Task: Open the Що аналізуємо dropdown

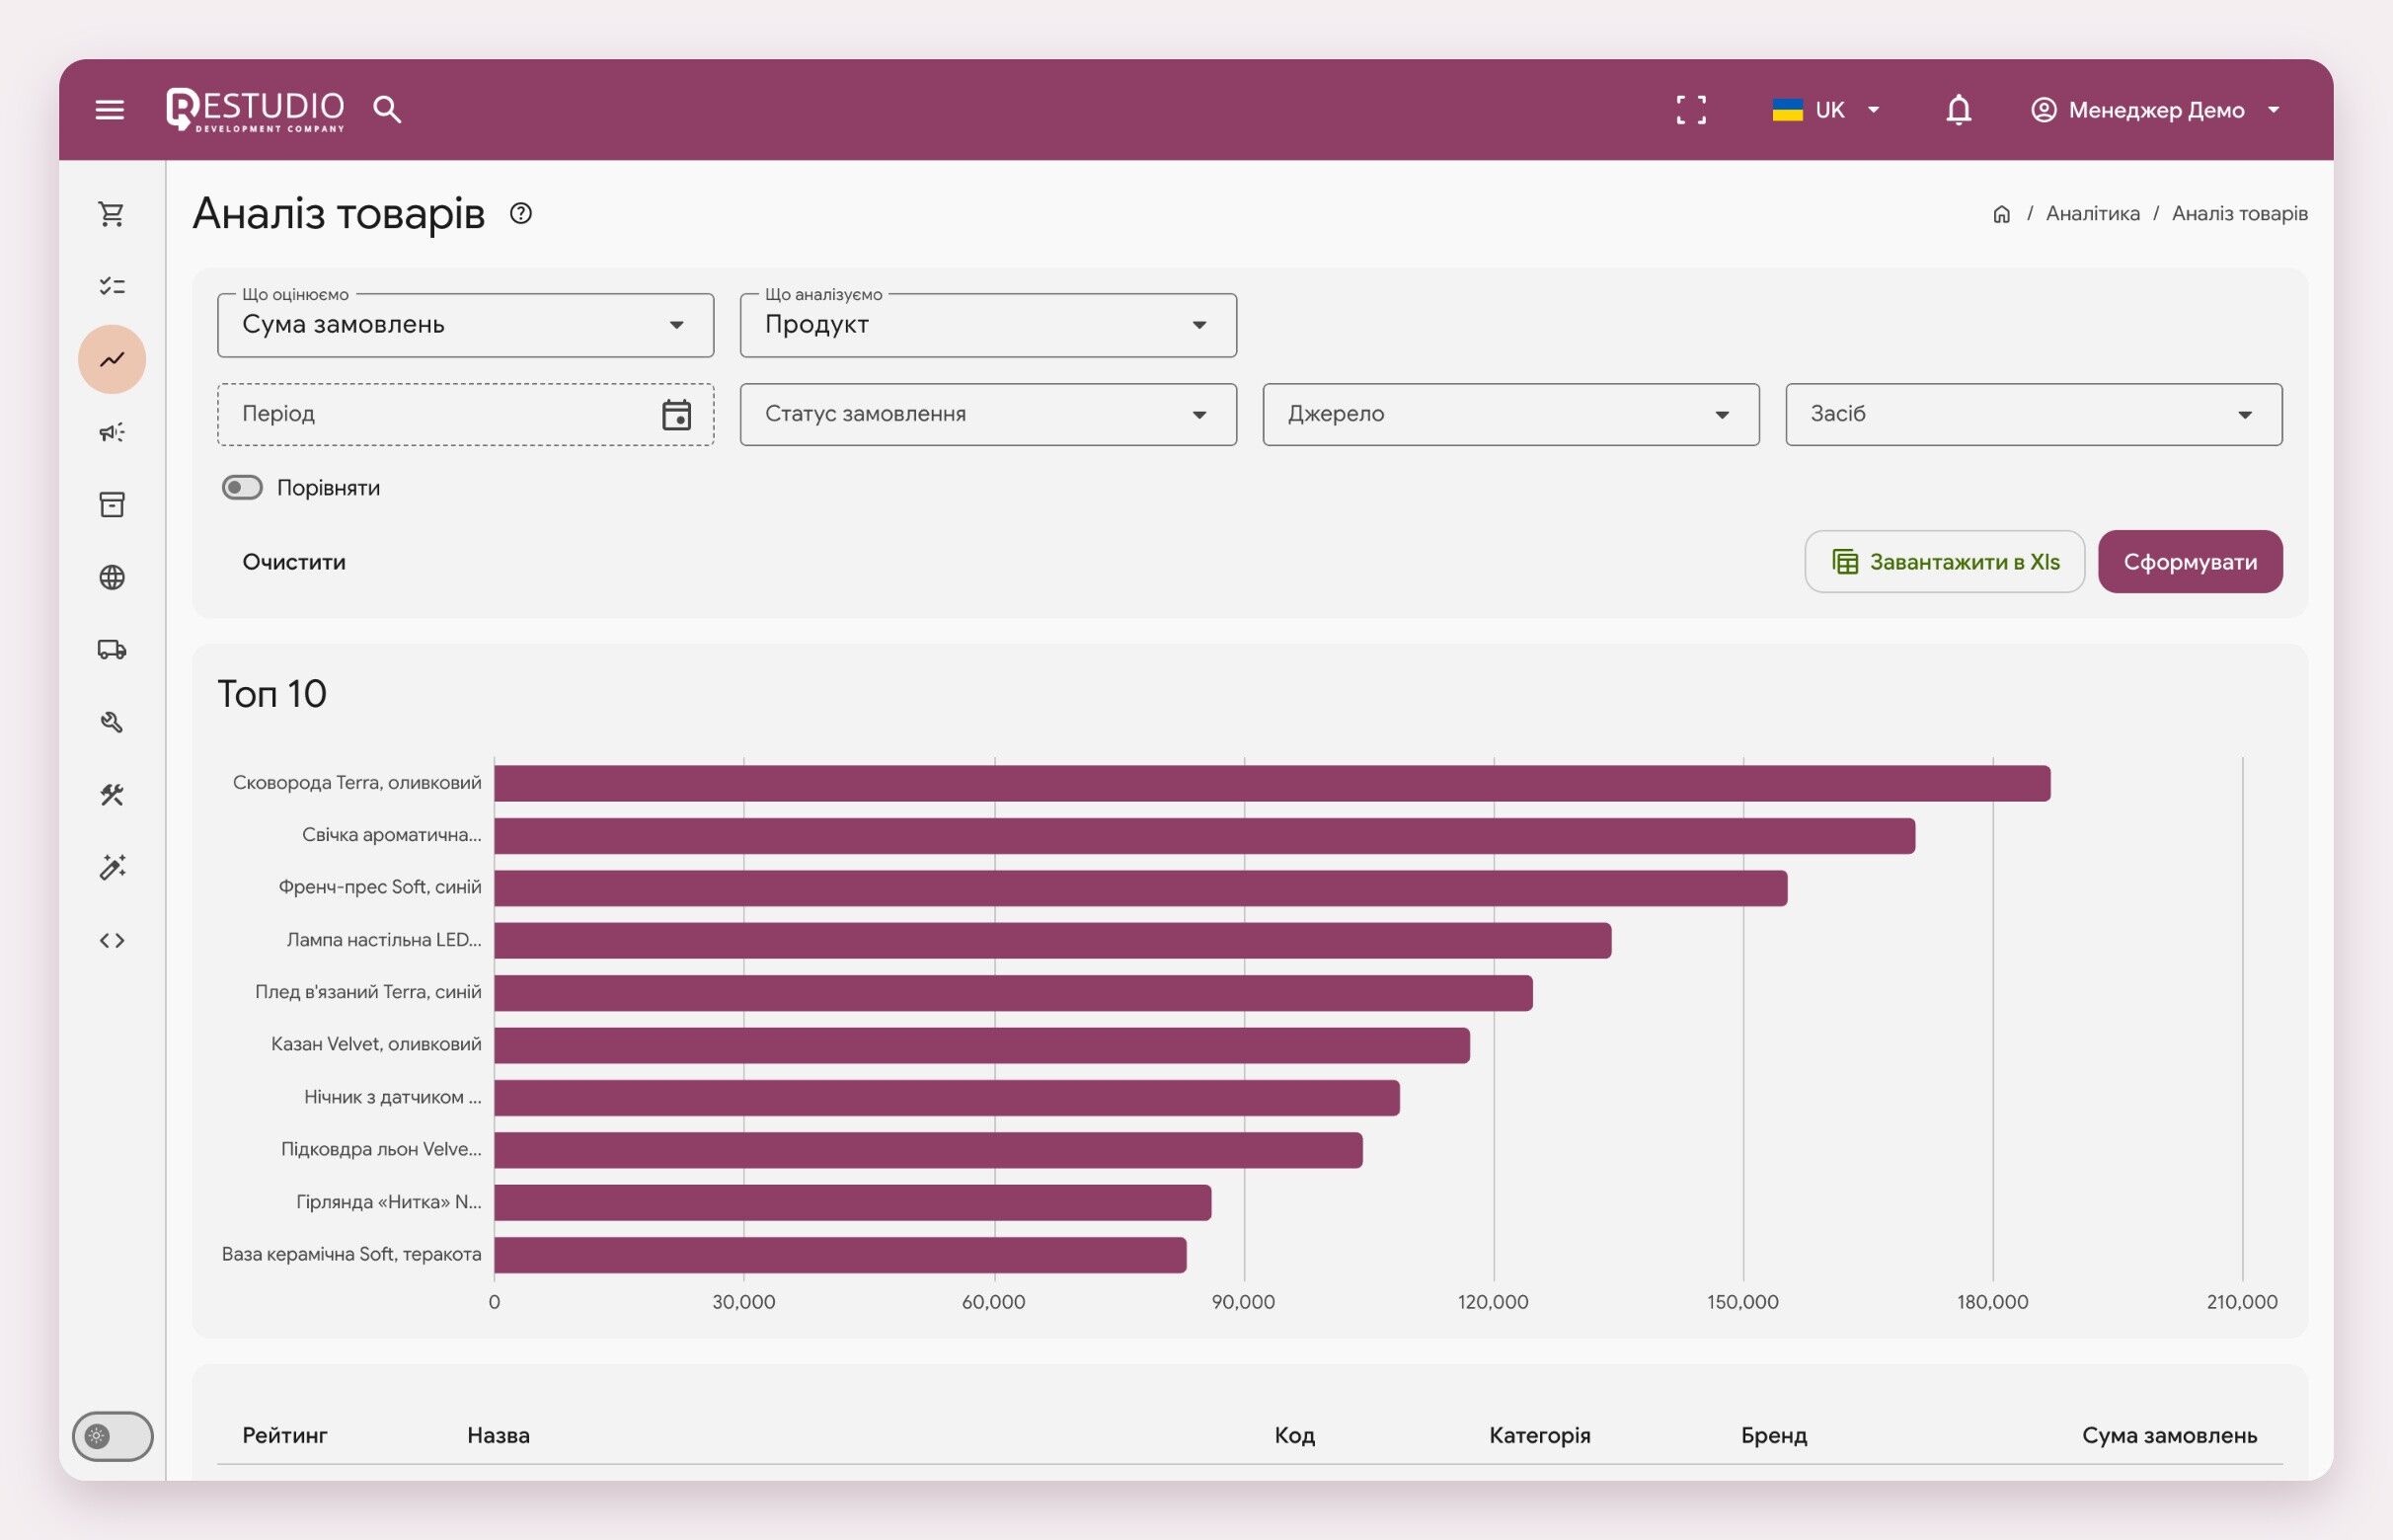Action: tap(988, 325)
